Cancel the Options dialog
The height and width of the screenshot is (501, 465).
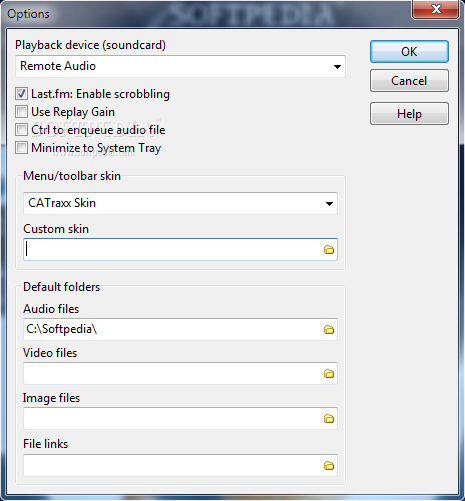pyautogui.click(x=409, y=81)
